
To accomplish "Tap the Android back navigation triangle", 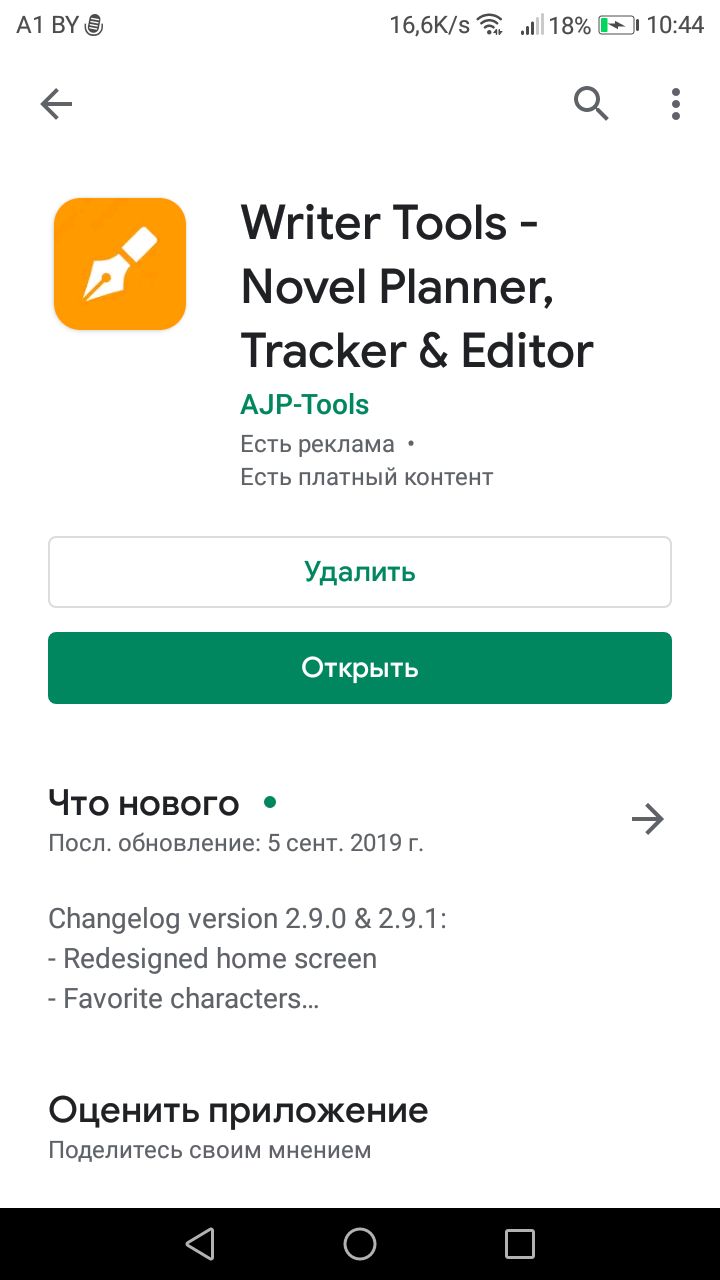I will (x=200, y=1244).
